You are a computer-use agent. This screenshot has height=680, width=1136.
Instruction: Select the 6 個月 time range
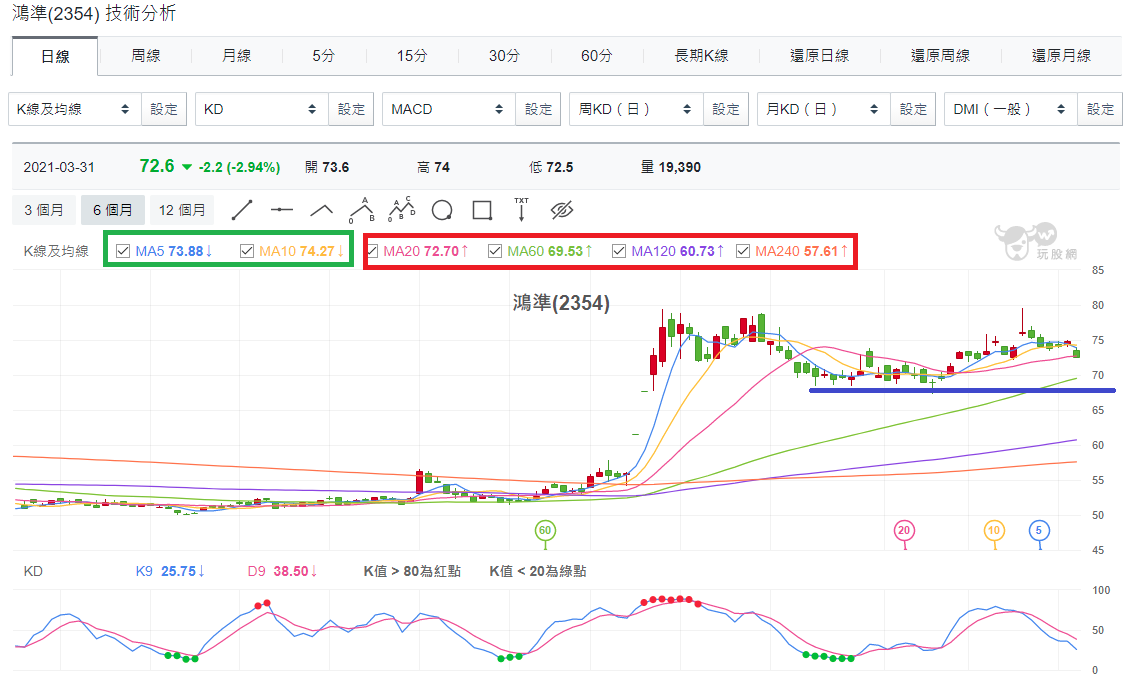pos(112,210)
